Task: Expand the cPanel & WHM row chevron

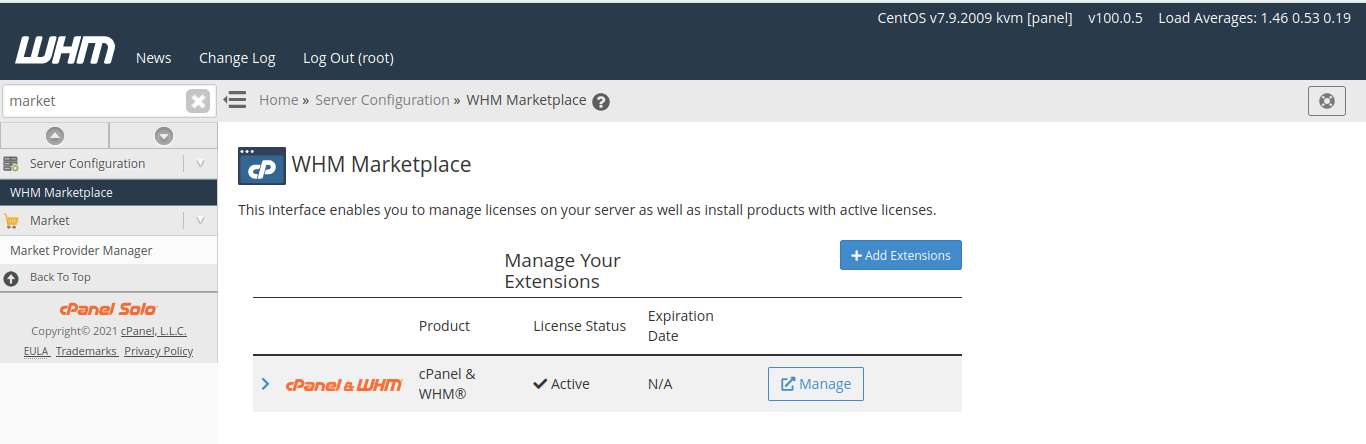Action: point(265,384)
